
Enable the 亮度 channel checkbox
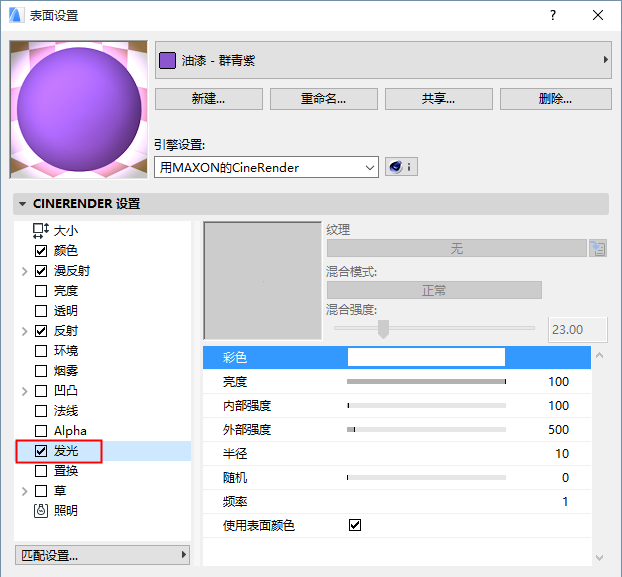tap(41, 291)
